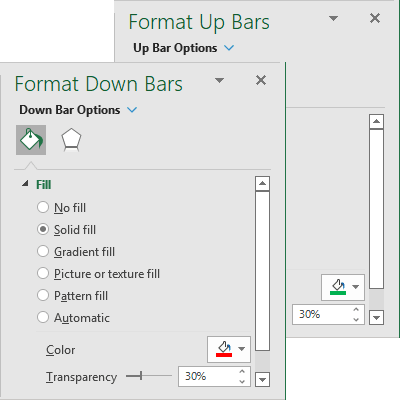Select the Automatic fill option
This screenshot has height=400, width=400.
(x=43, y=317)
